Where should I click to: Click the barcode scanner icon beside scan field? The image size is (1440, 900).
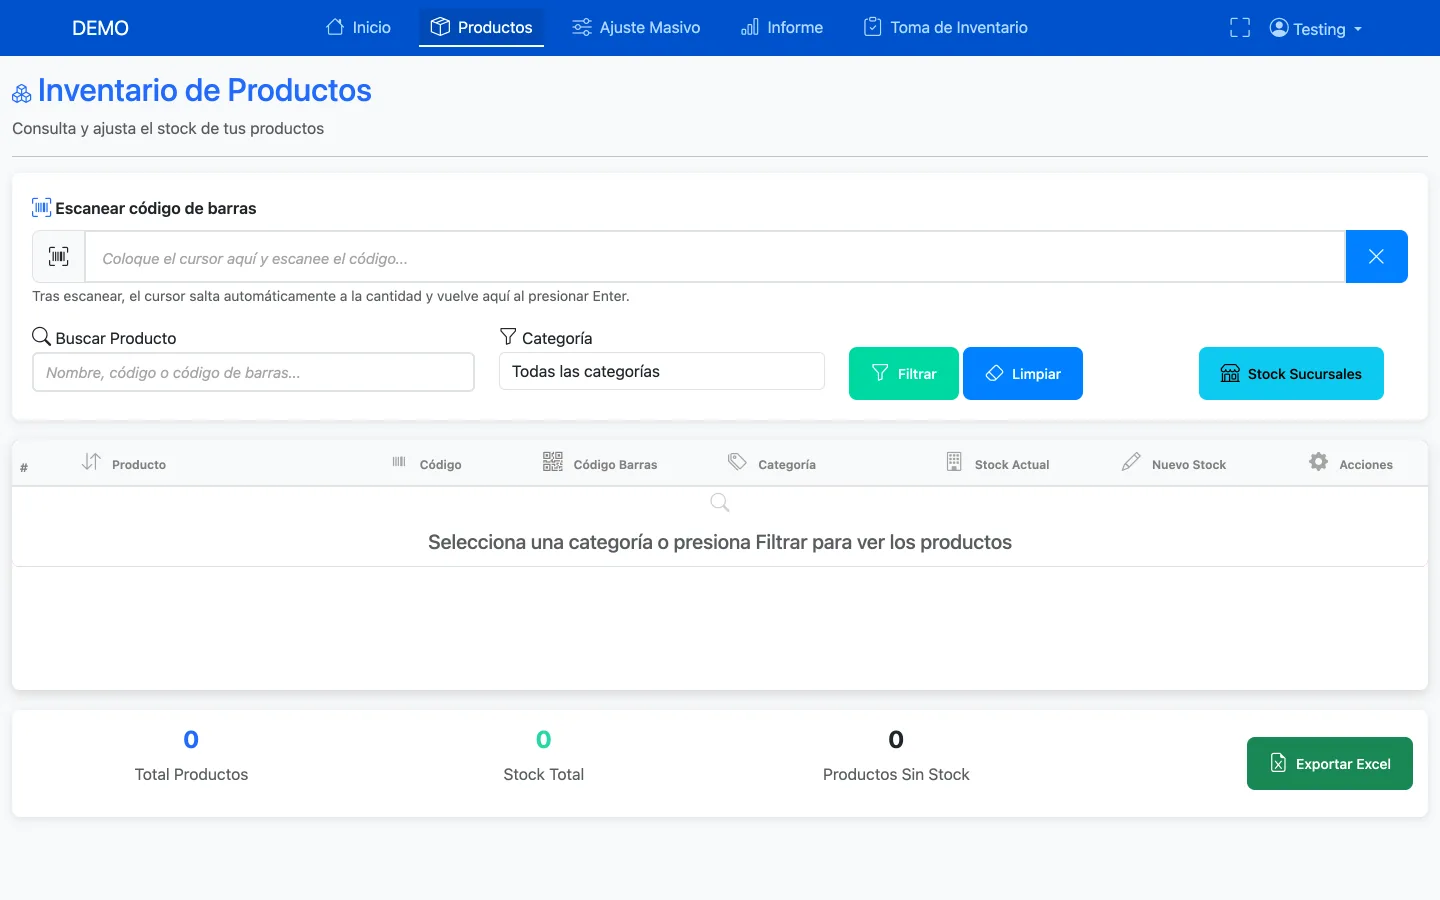59,257
